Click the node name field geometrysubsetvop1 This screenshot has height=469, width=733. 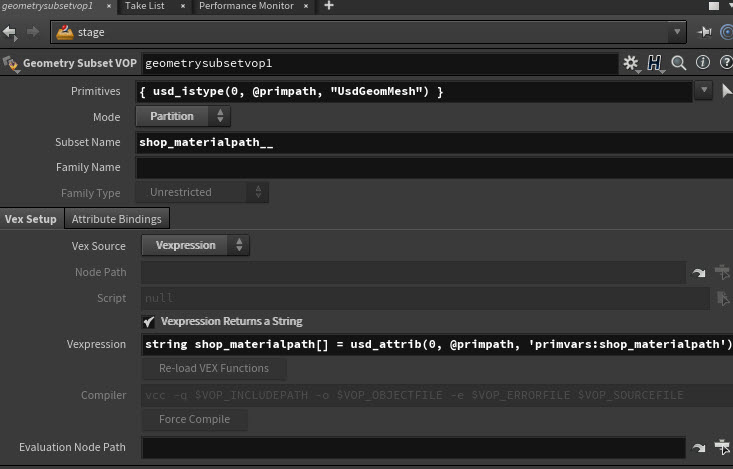pyautogui.click(x=380, y=64)
